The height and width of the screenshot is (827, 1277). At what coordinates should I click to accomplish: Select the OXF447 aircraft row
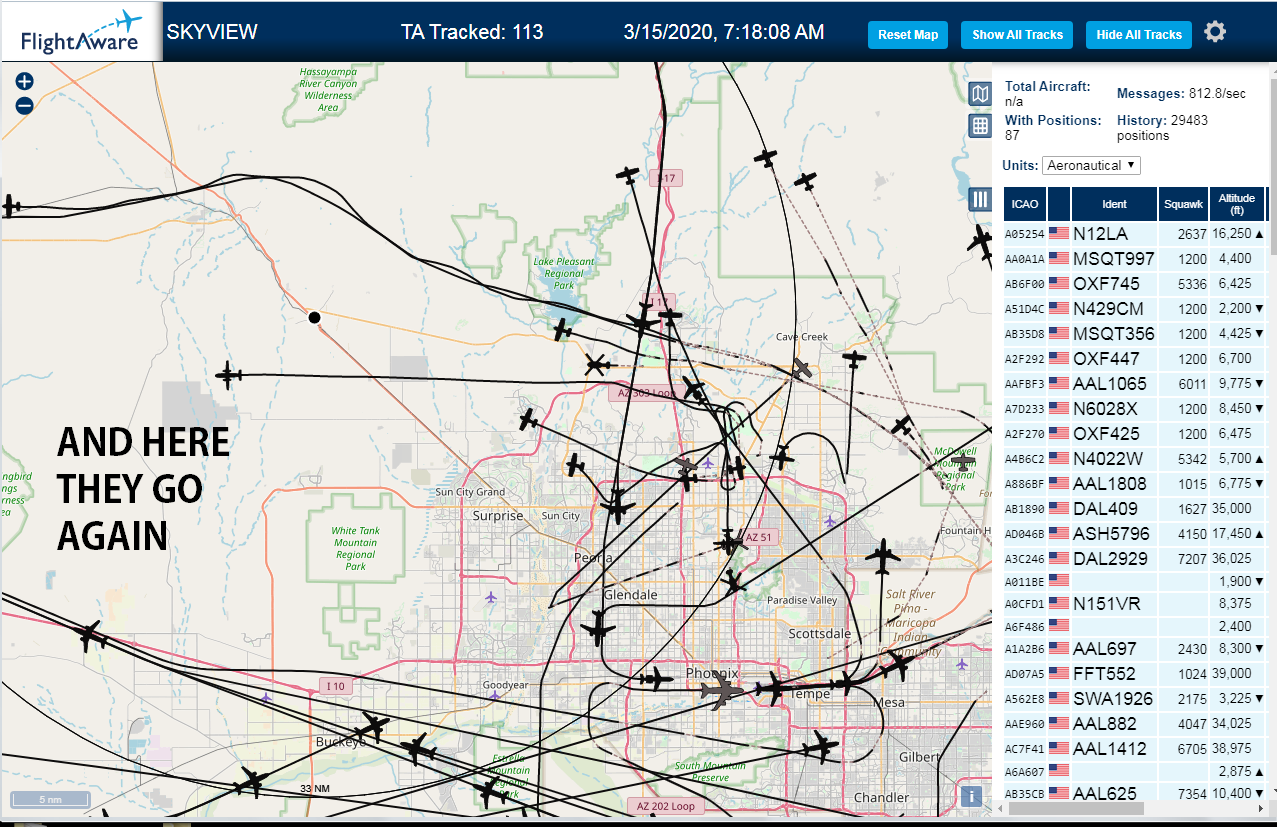1135,359
